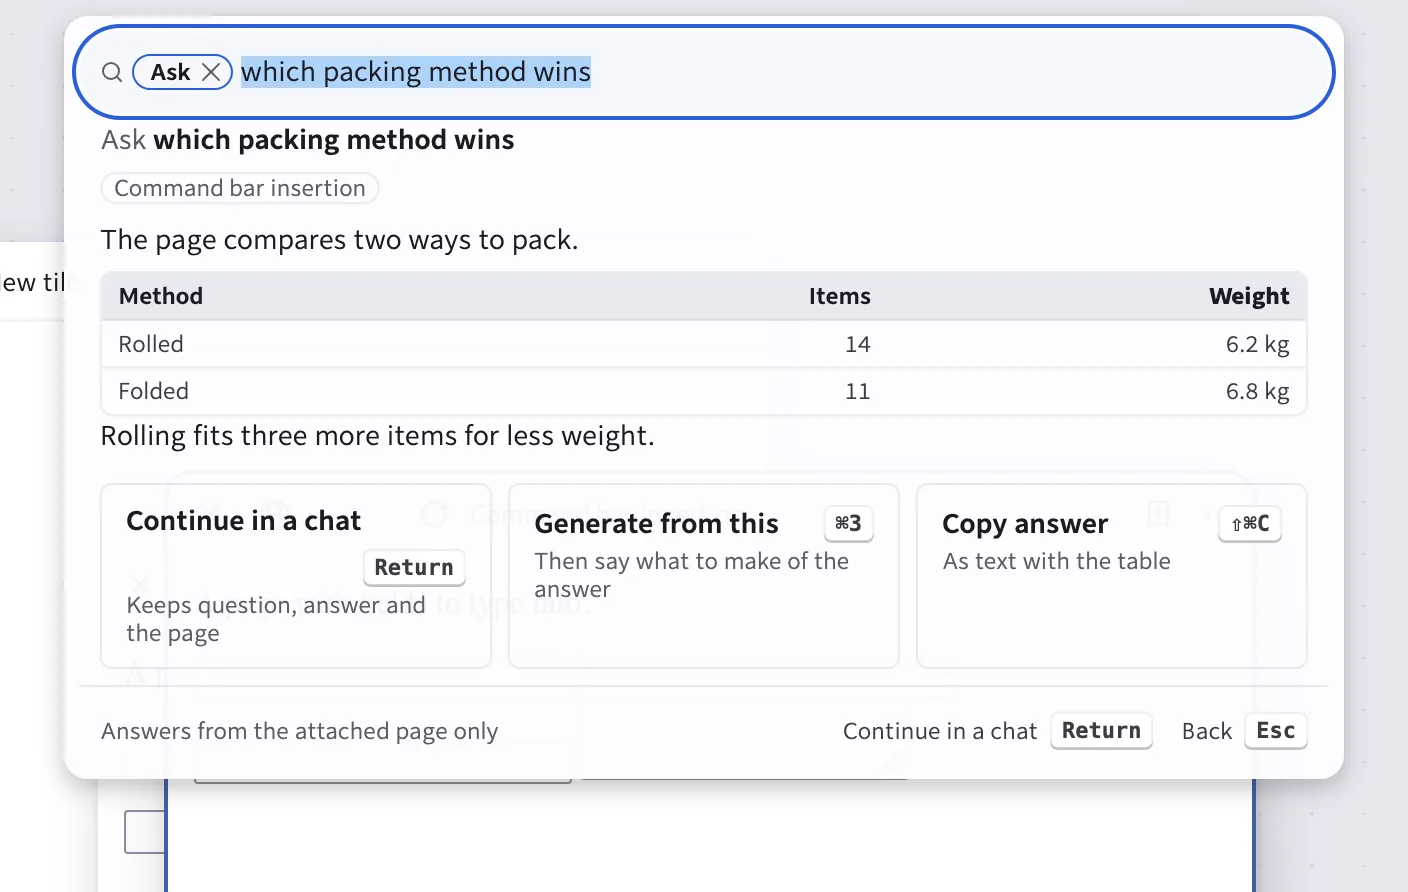
Task: Click the 11 items value
Action: [858, 391]
